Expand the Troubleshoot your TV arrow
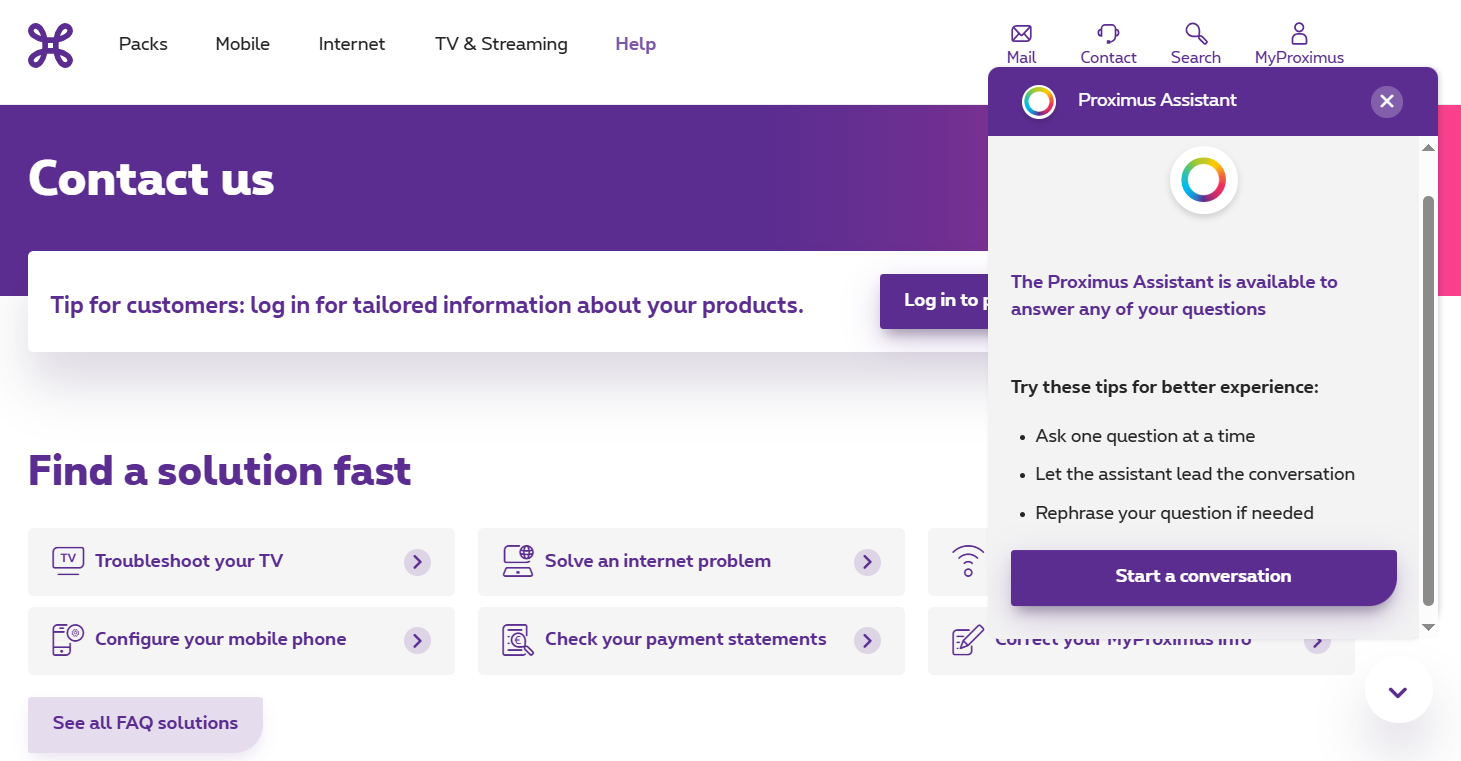The image size is (1461, 761). (x=417, y=562)
